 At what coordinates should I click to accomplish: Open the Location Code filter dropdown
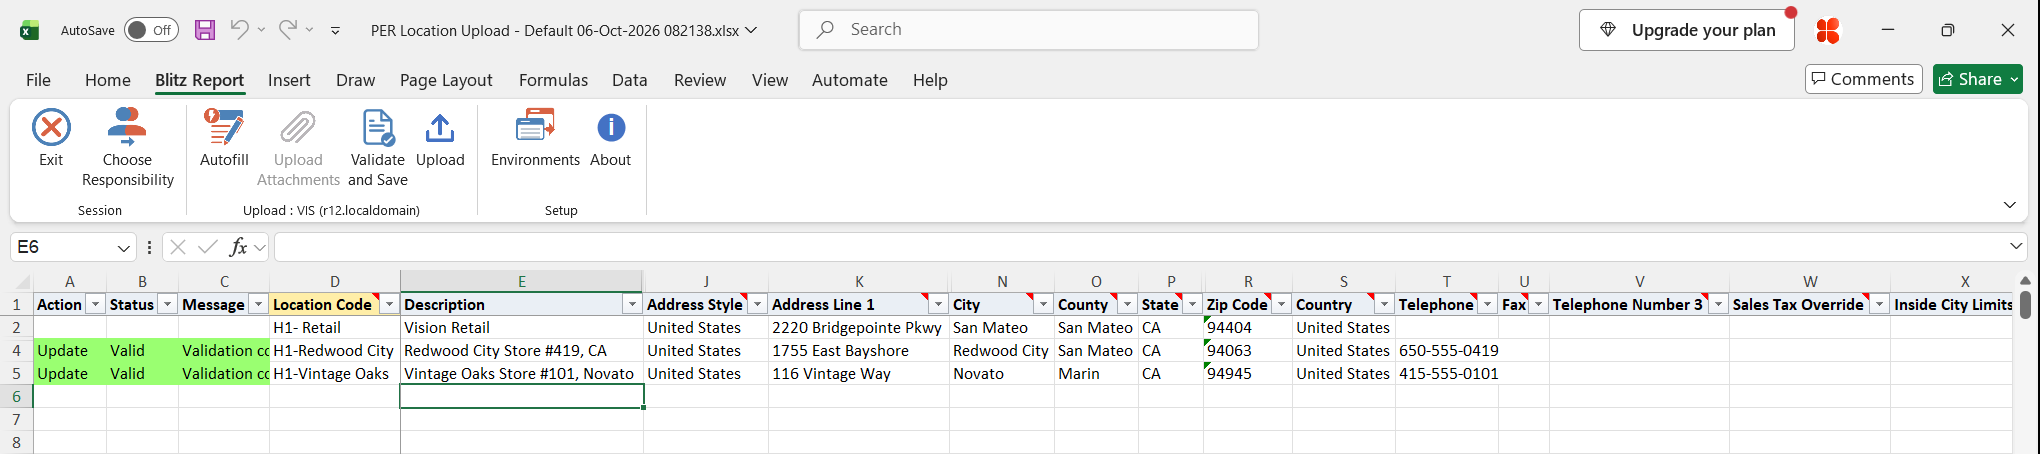389,304
